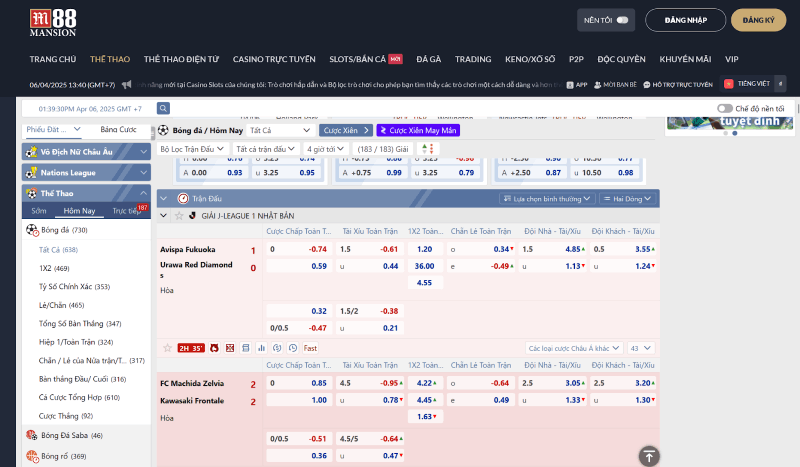Open Các loại cược Châu Á khác dropdown
This screenshot has width=800, height=467.
tap(574, 348)
